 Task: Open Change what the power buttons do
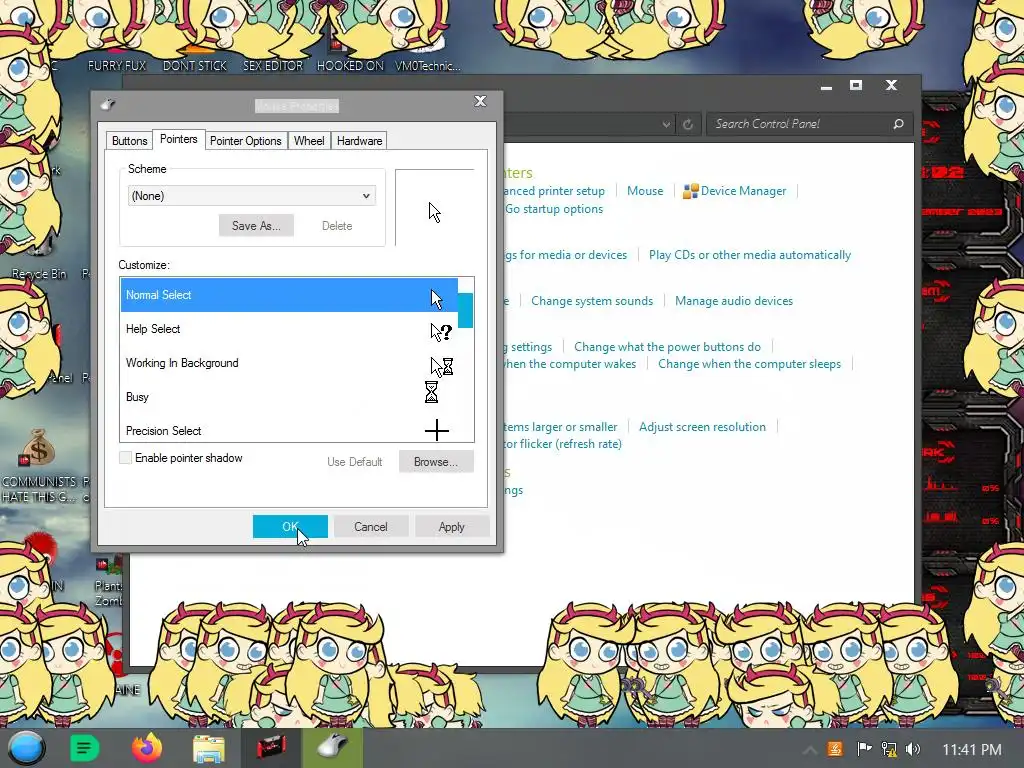coord(667,347)
